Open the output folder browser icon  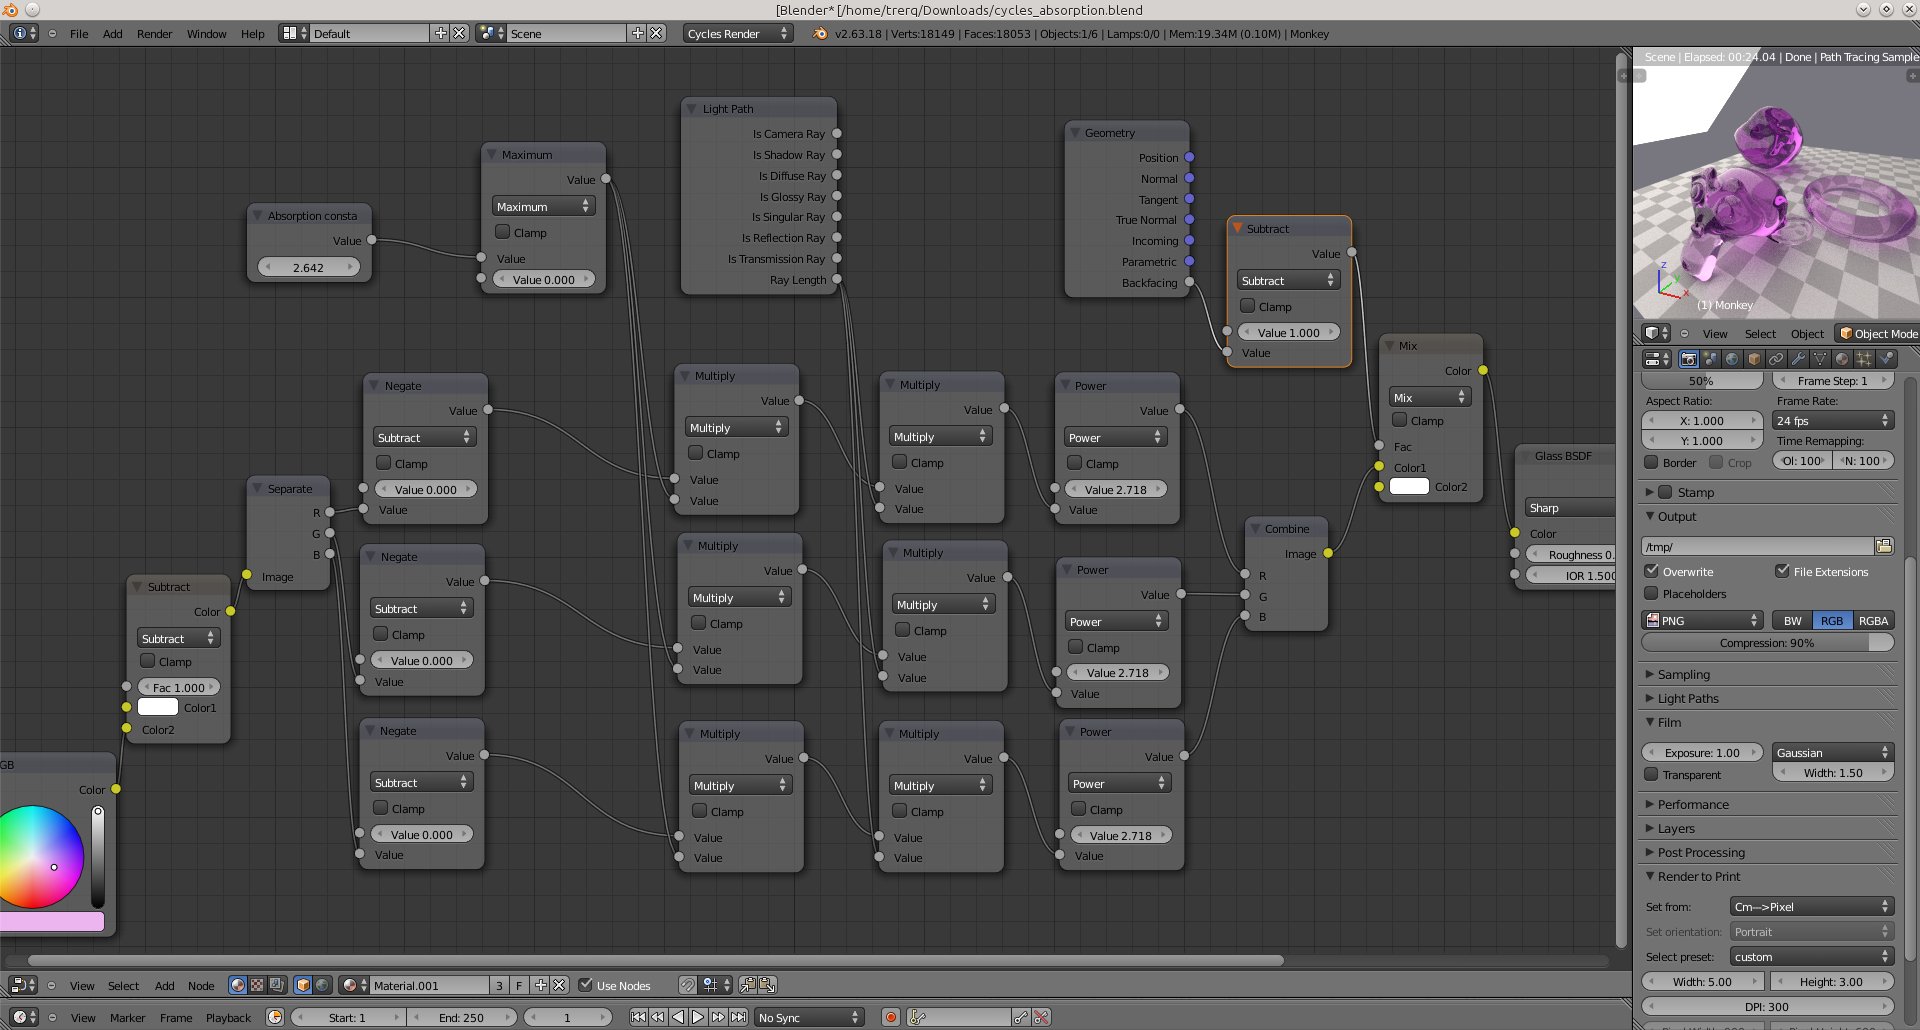pos(1884,546)
